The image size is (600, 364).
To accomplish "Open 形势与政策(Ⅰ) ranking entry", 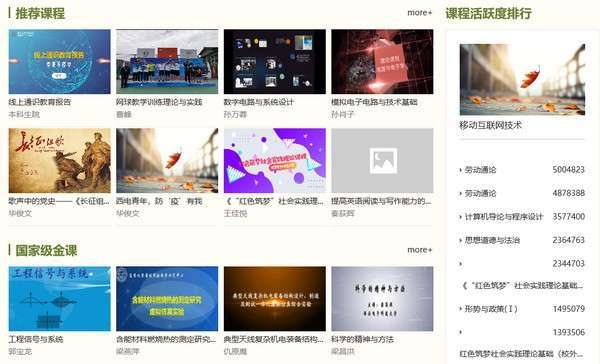I will click(491, 309).
